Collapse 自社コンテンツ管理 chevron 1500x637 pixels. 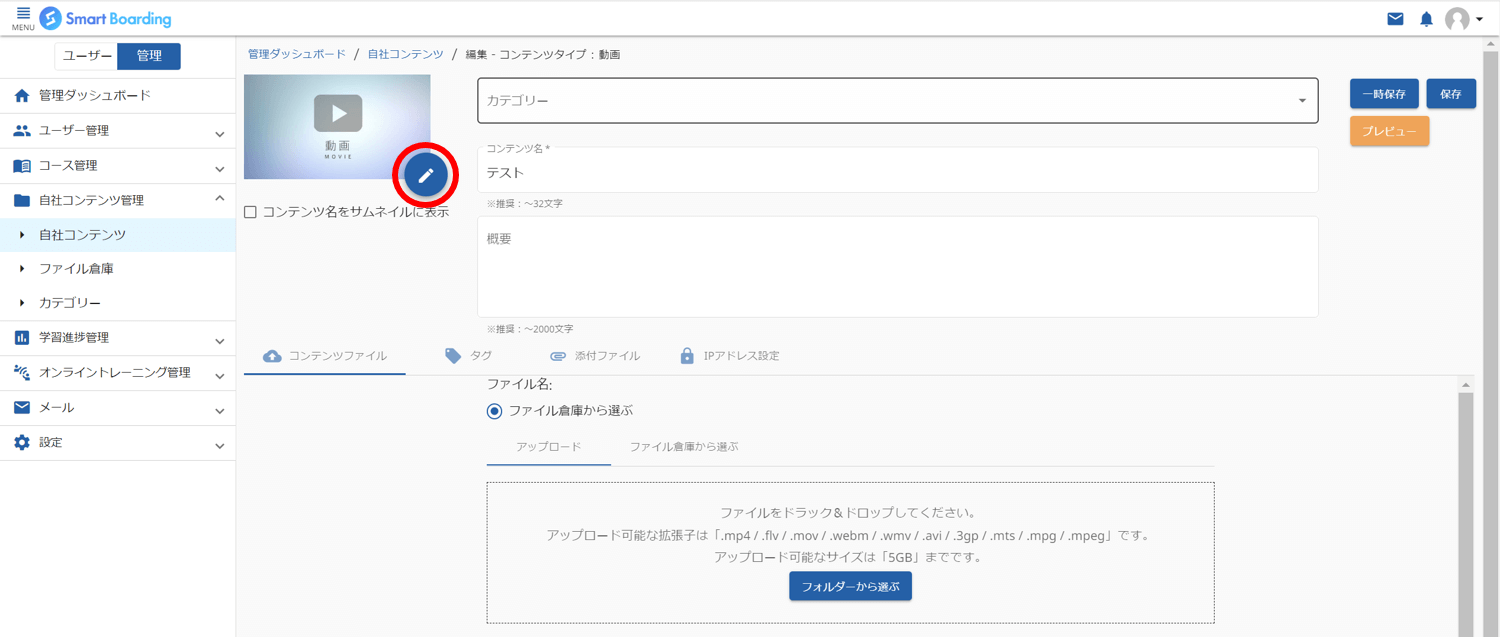[x=220, y=199]
